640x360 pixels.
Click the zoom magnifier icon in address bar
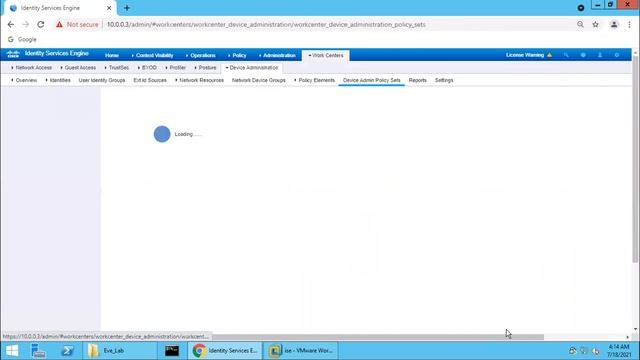click(580, 24)
